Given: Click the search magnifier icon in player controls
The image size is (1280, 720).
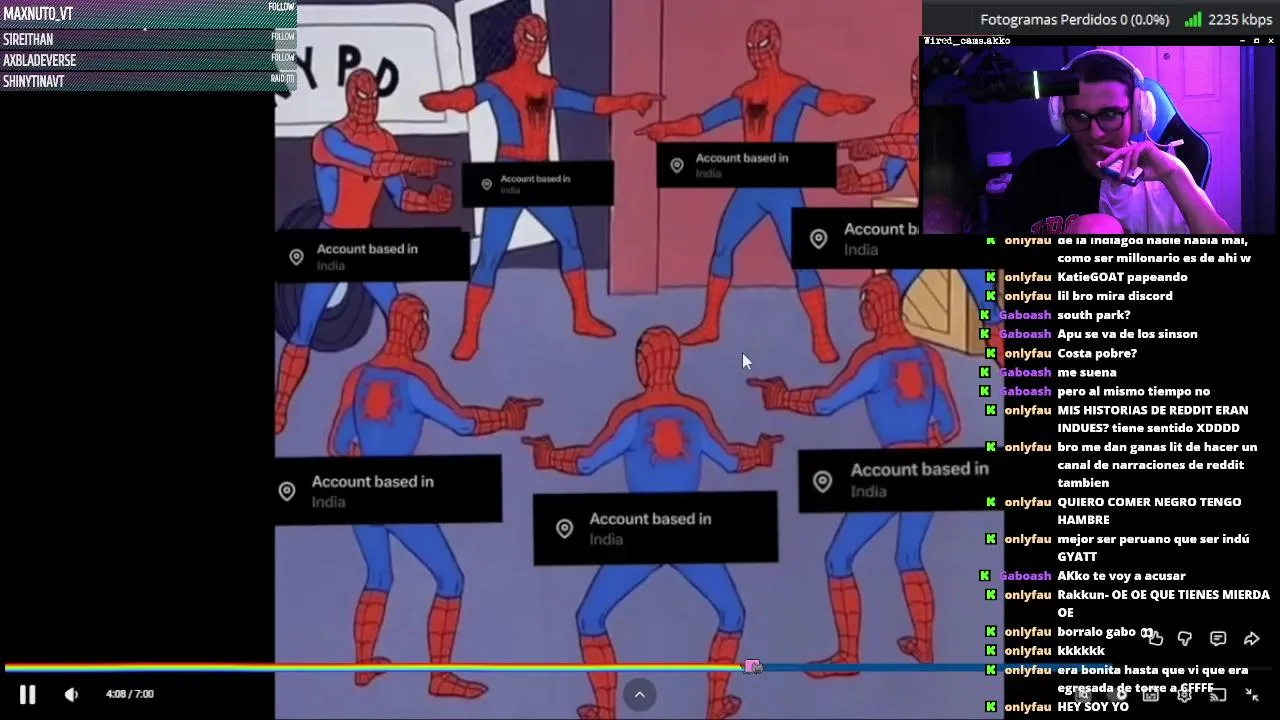Looking at the screenshot, I should pos(1084,694).
